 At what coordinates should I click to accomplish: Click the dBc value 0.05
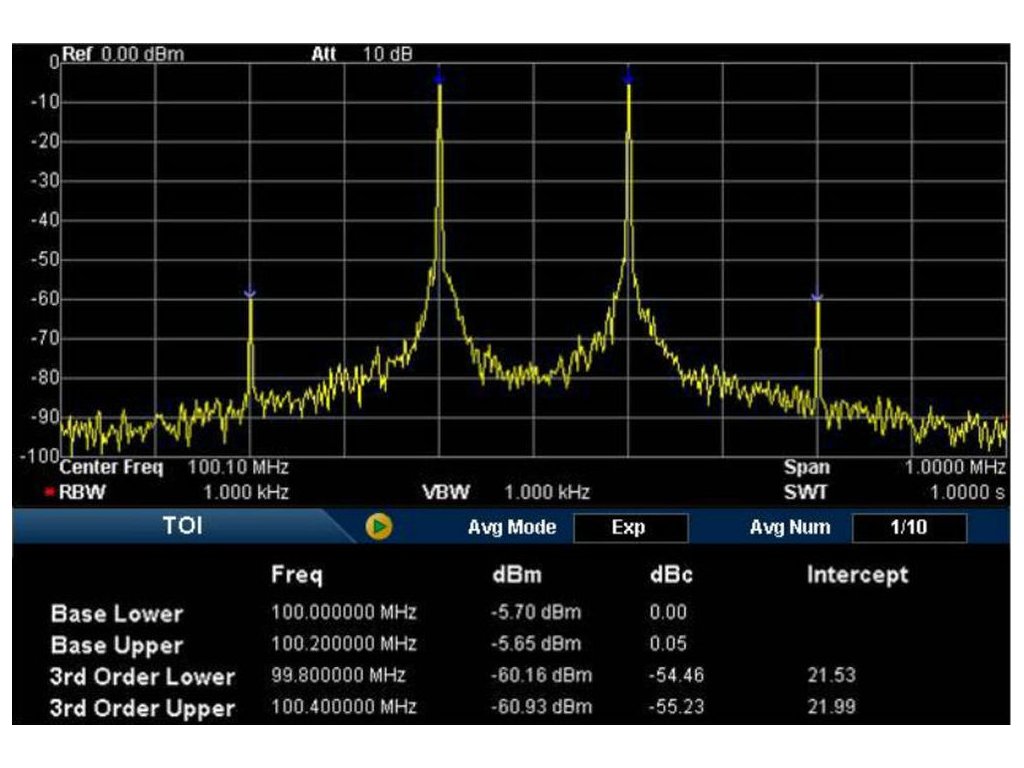point(668,644)
